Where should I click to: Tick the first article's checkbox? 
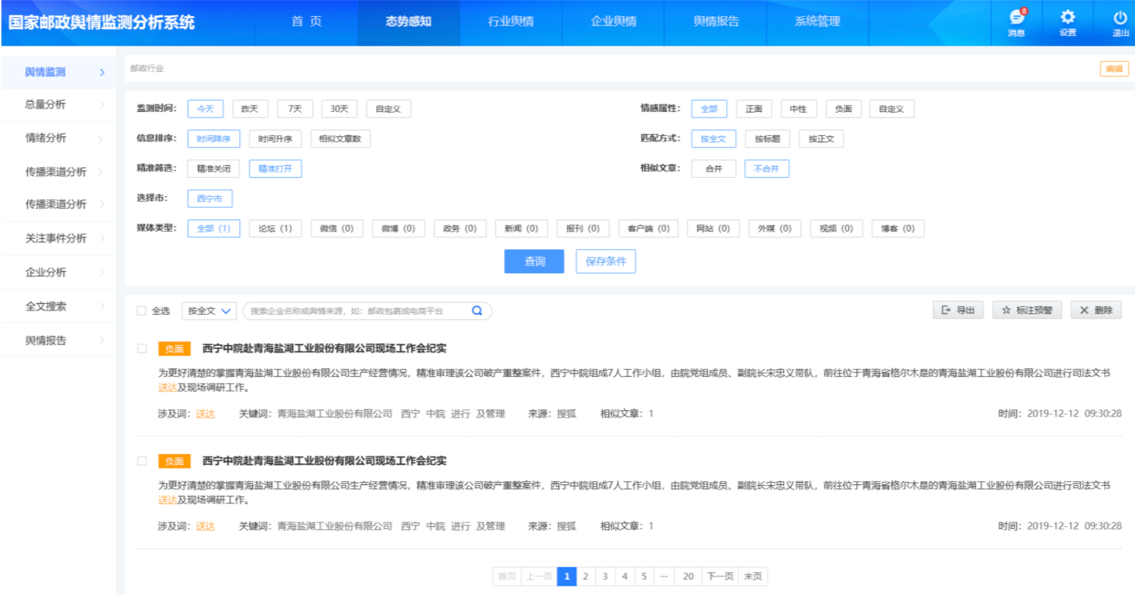141,349
